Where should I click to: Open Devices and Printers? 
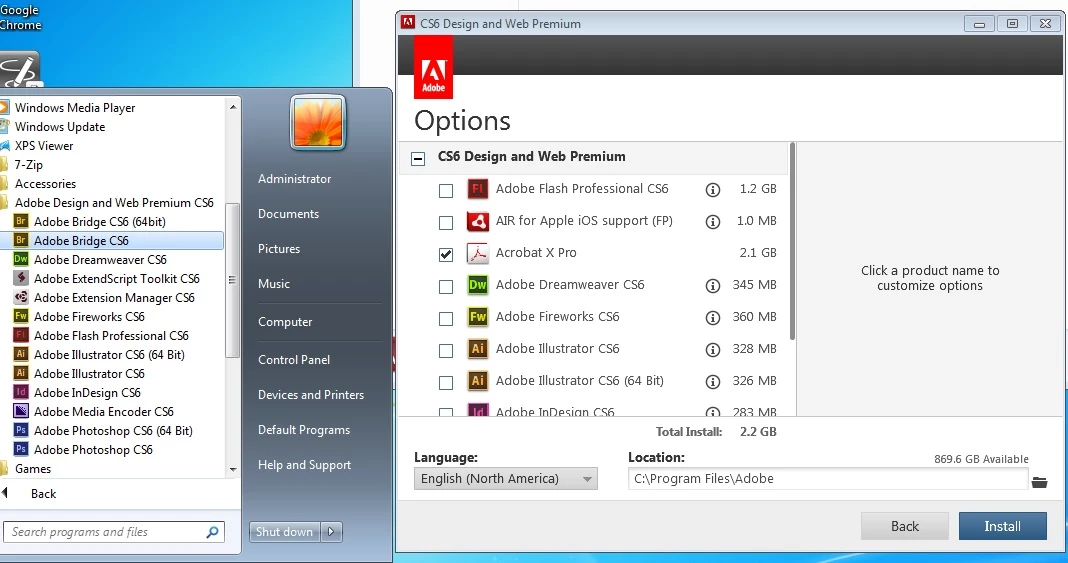point(311,395)
